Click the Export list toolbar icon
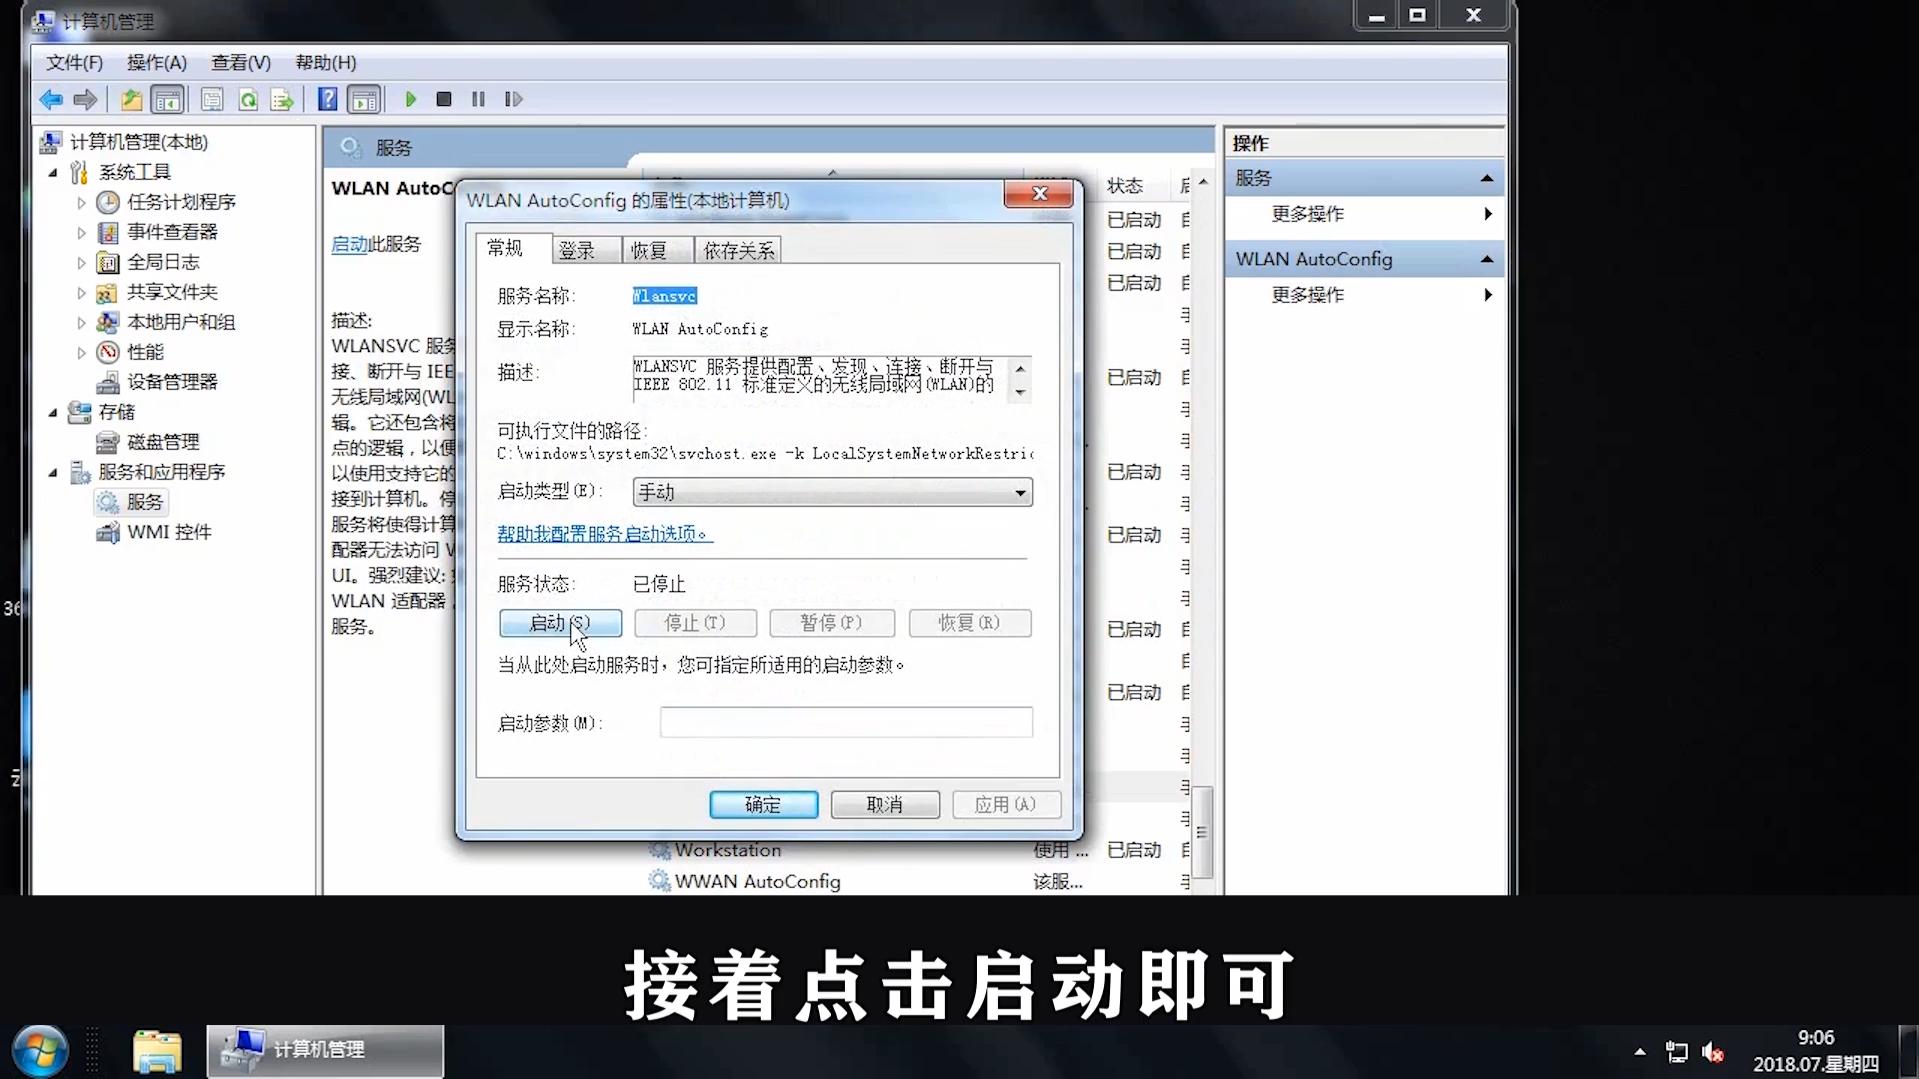1919x1079 pixels. click(x=283, y=99)
